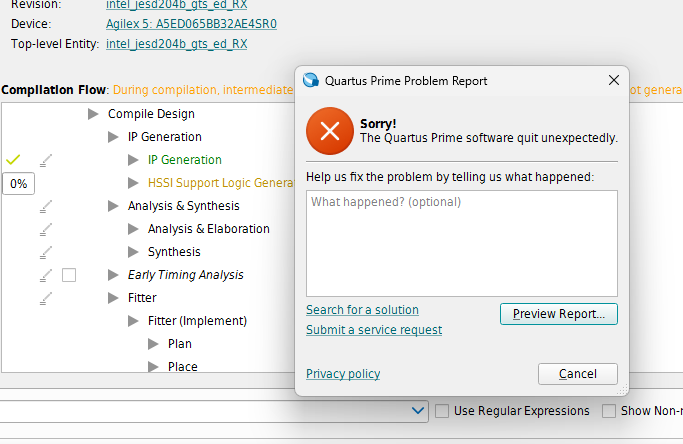Open the Submit a service request link
The width and height of the screenshot is (683, 444).
[374, 330]
